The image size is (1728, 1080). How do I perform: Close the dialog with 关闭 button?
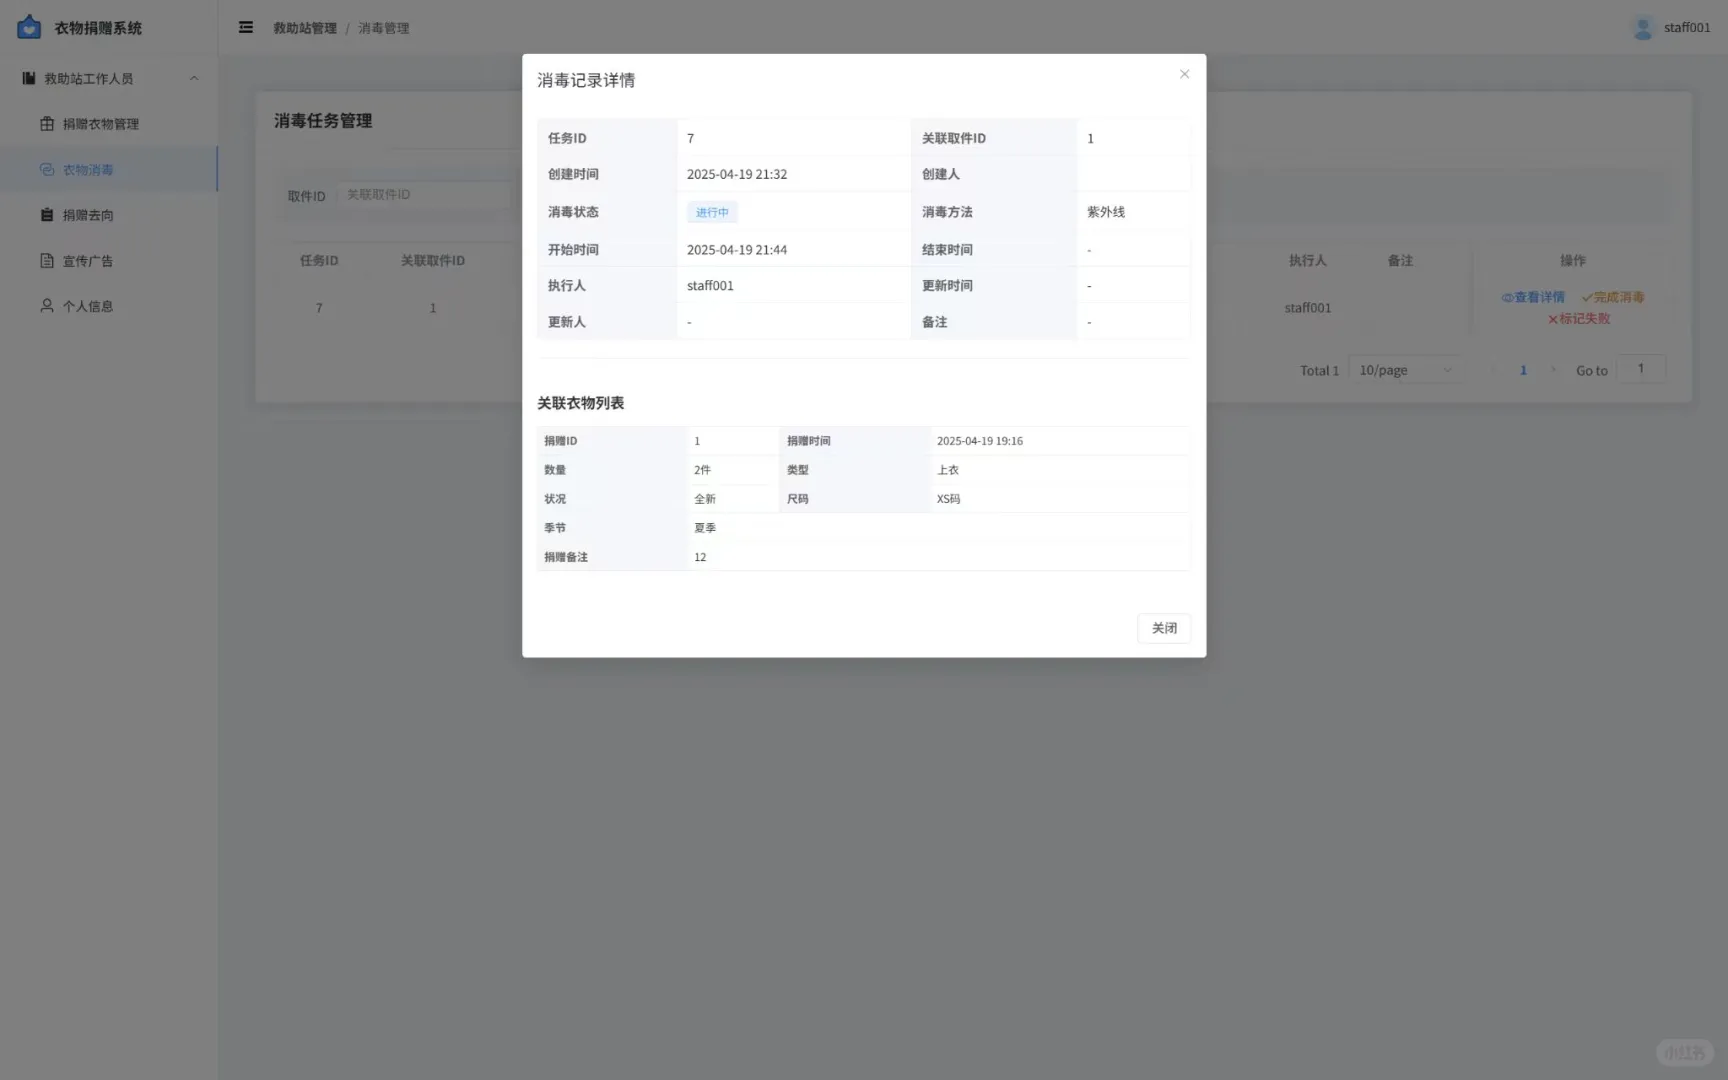(1163, 628)
